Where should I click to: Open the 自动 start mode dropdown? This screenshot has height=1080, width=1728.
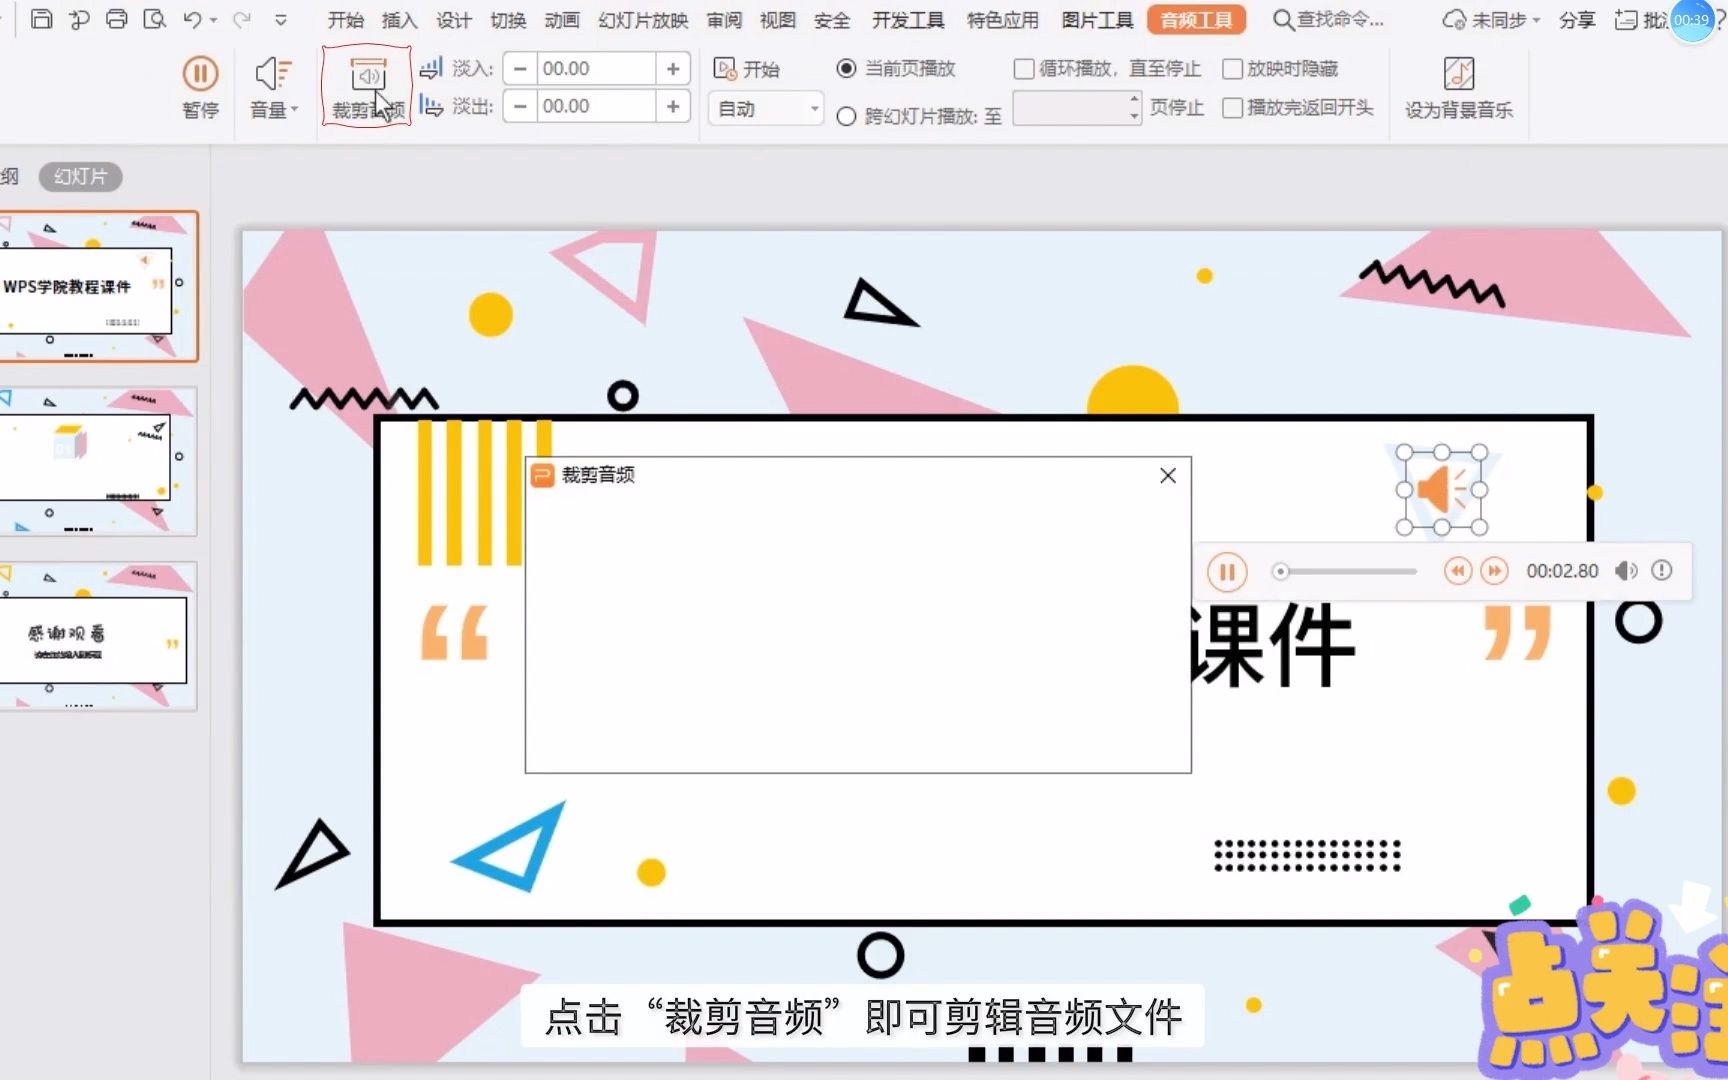(x=765, y=107)
